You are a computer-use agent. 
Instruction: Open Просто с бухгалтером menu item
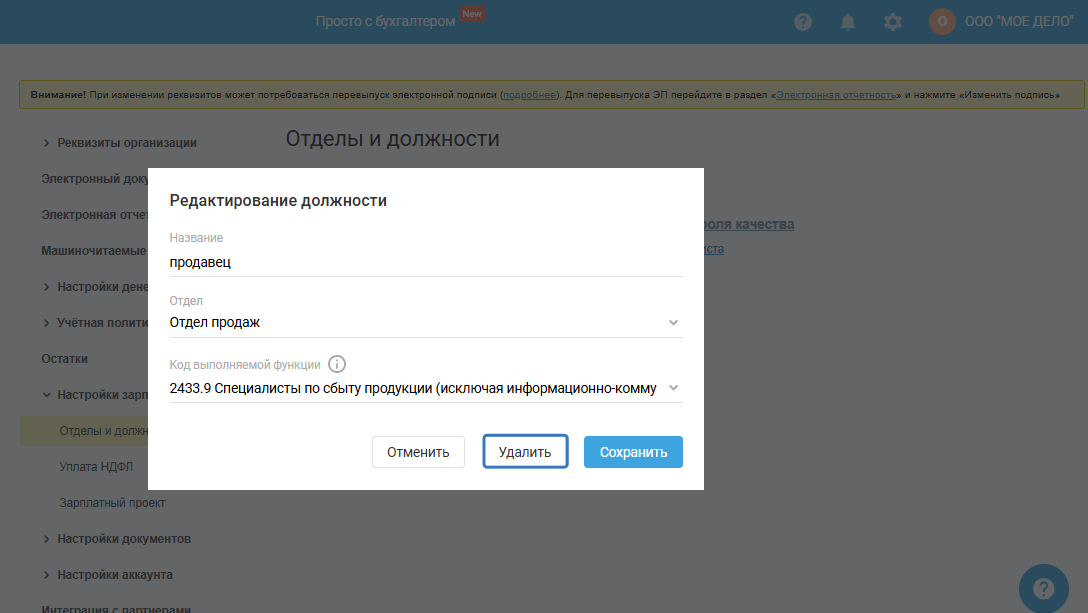[385, 22]
